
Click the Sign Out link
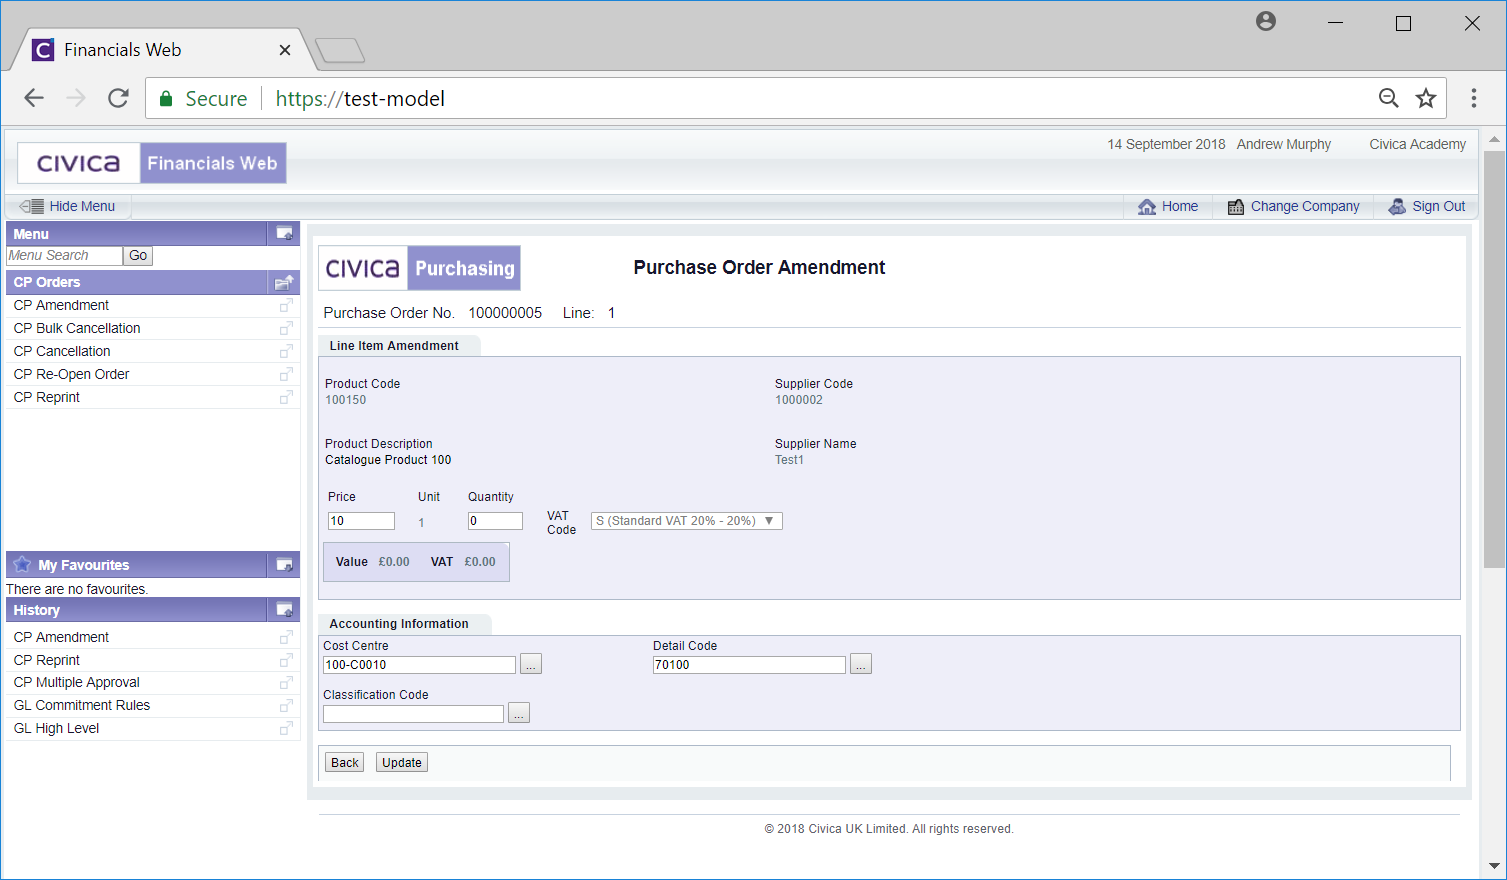point(1439,206)
